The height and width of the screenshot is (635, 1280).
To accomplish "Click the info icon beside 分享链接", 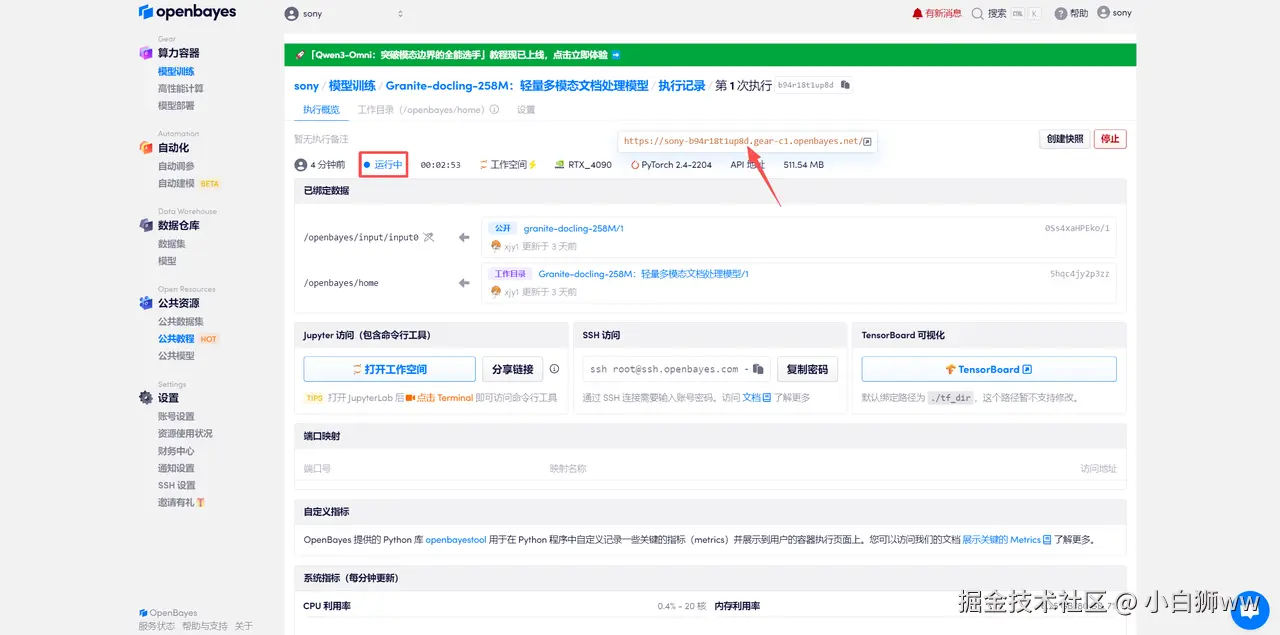I will click(x=554, y=369).
